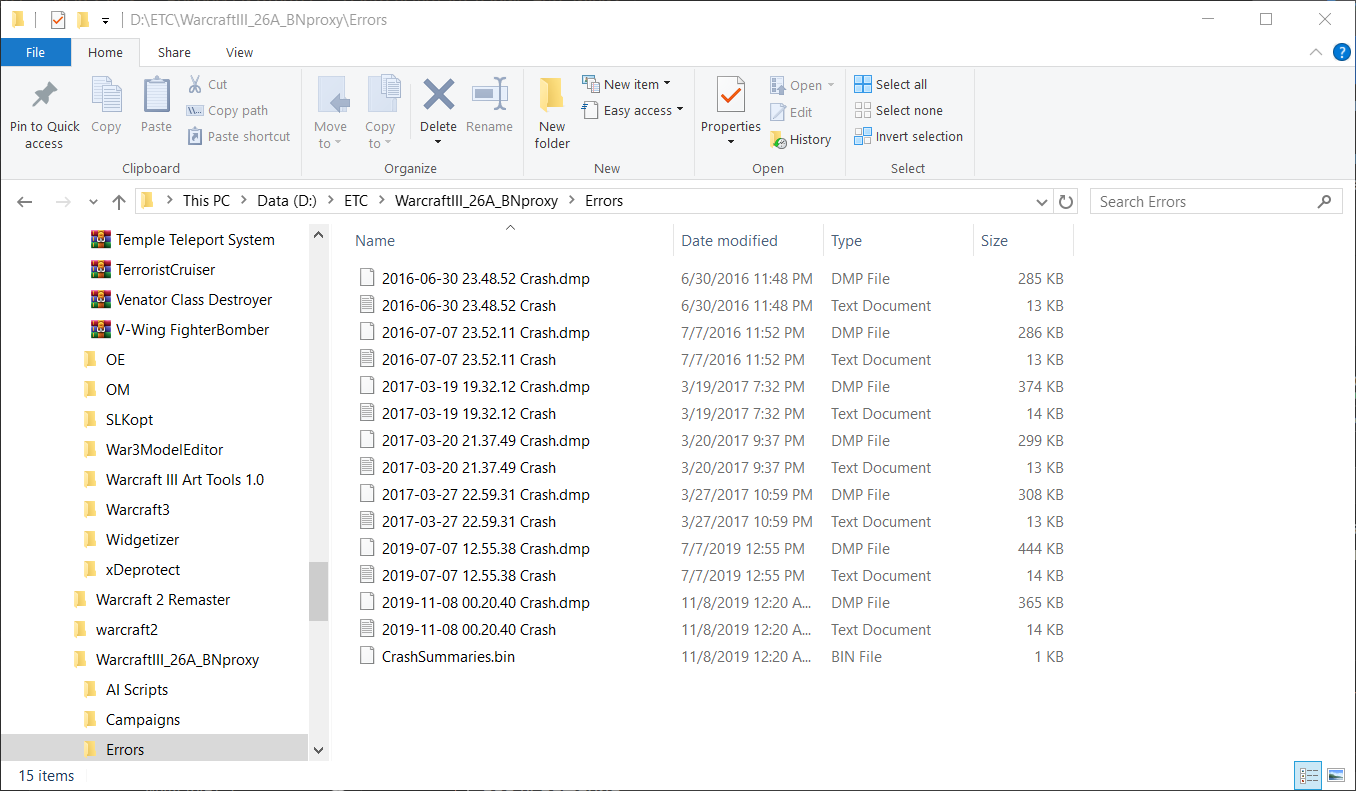Open Customize Quick Access Toolbar dropdown
Screen dimensions: 1356x791
tap(105, 20)
